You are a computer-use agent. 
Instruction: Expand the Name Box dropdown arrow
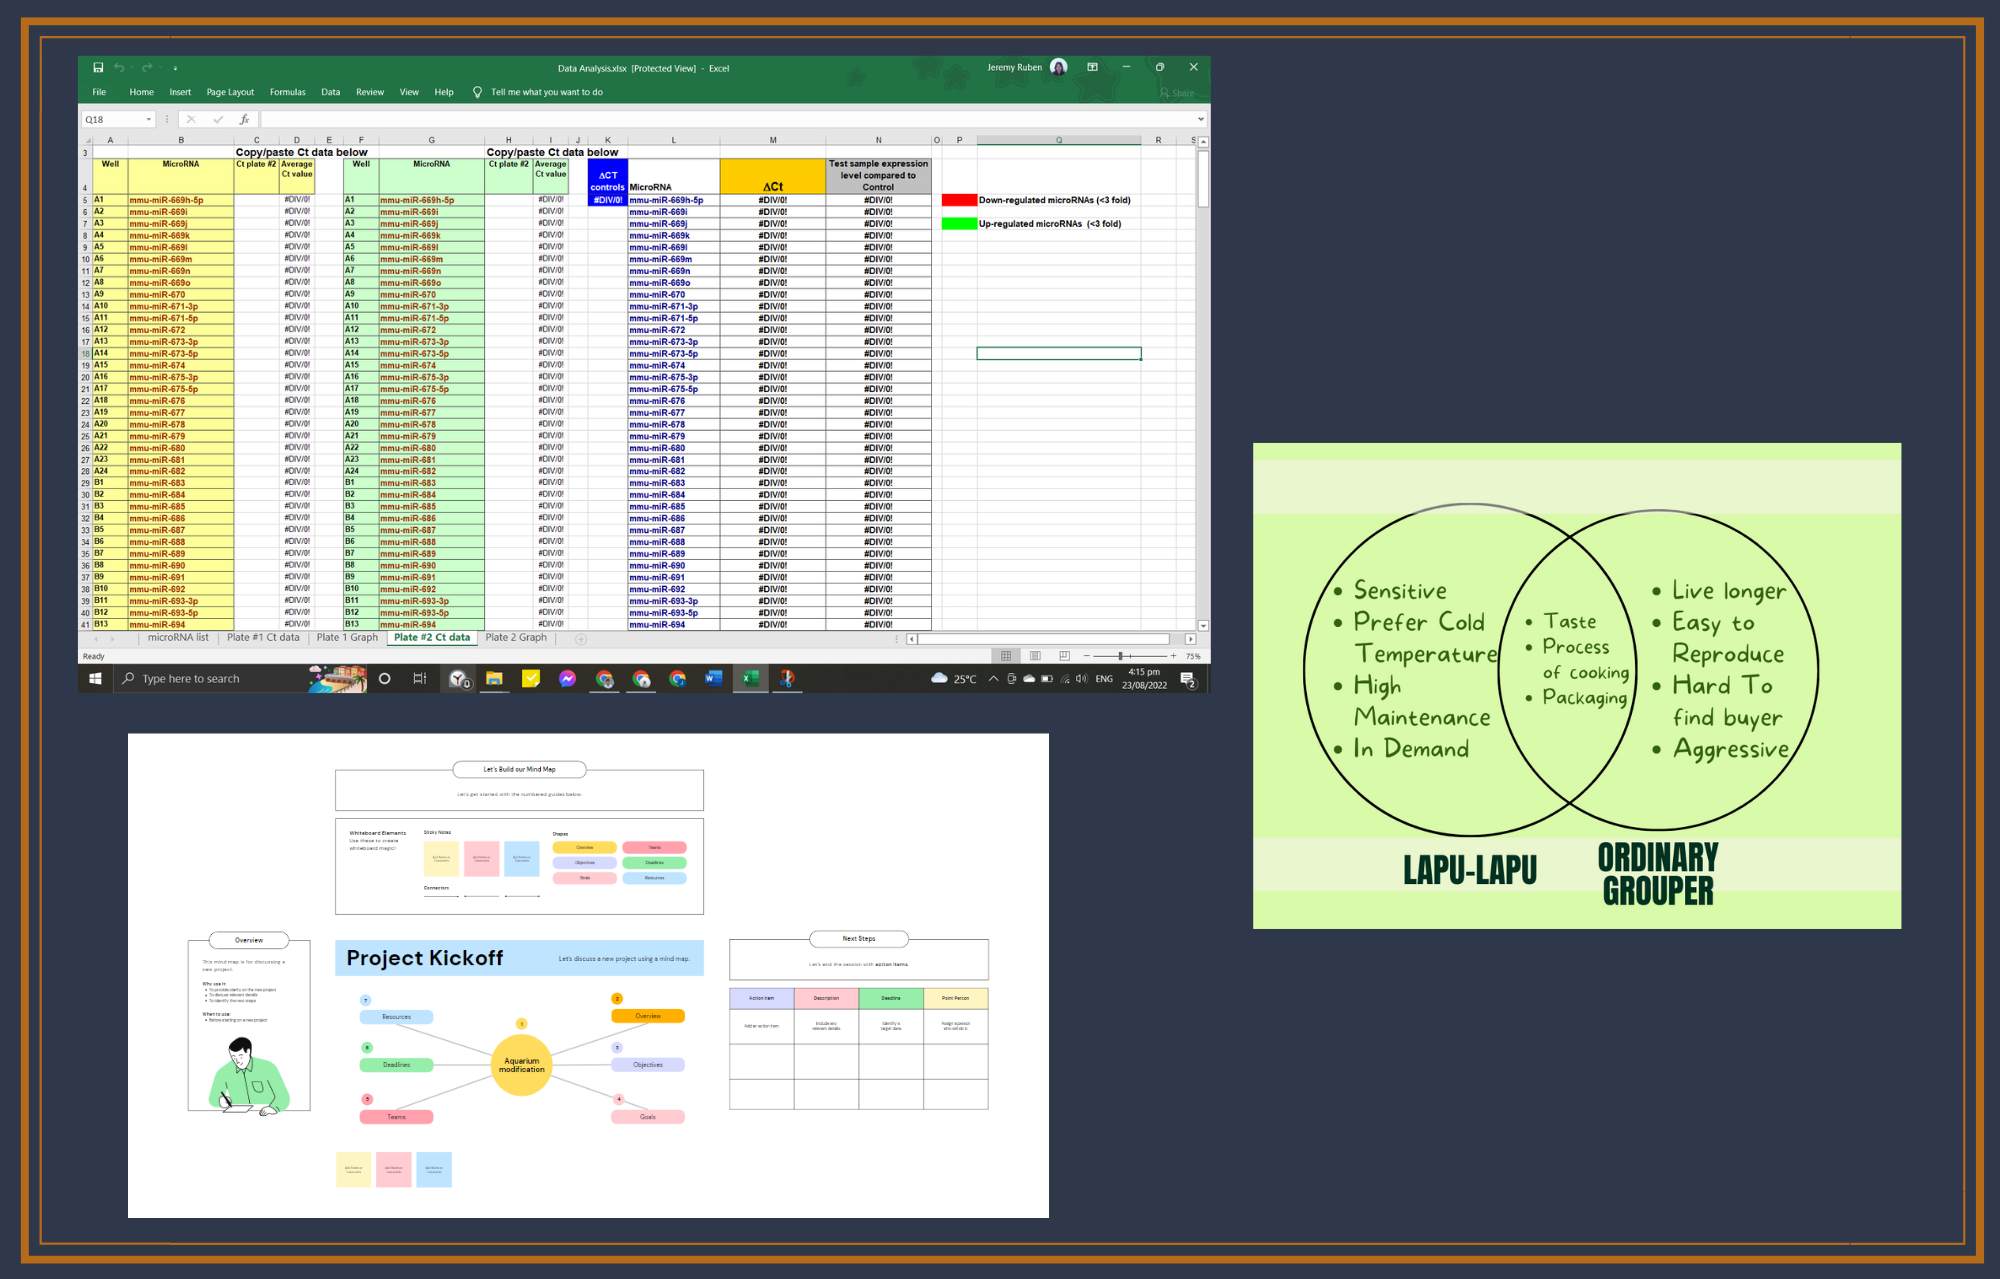click(x=149, y=119)
